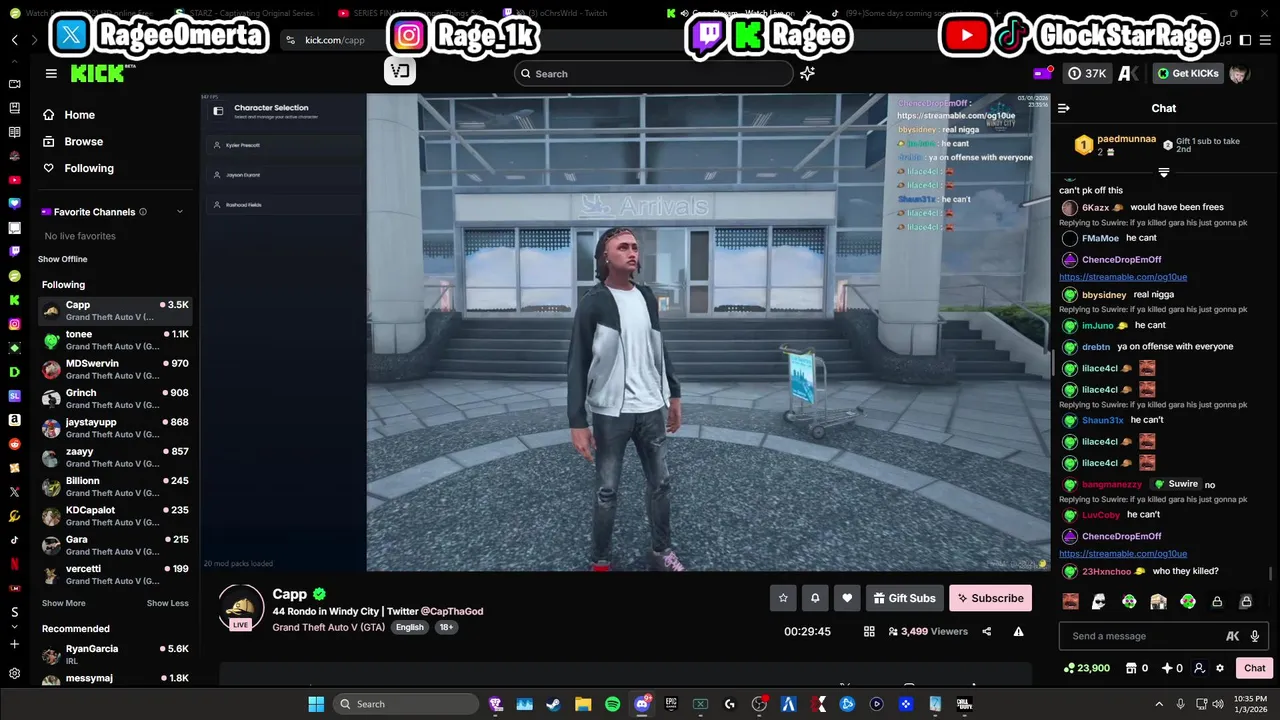This screenshot has height=720, width=1280.
Task: Click the sparkle counter in chat footer
Action: click(x=1171, y=668)
